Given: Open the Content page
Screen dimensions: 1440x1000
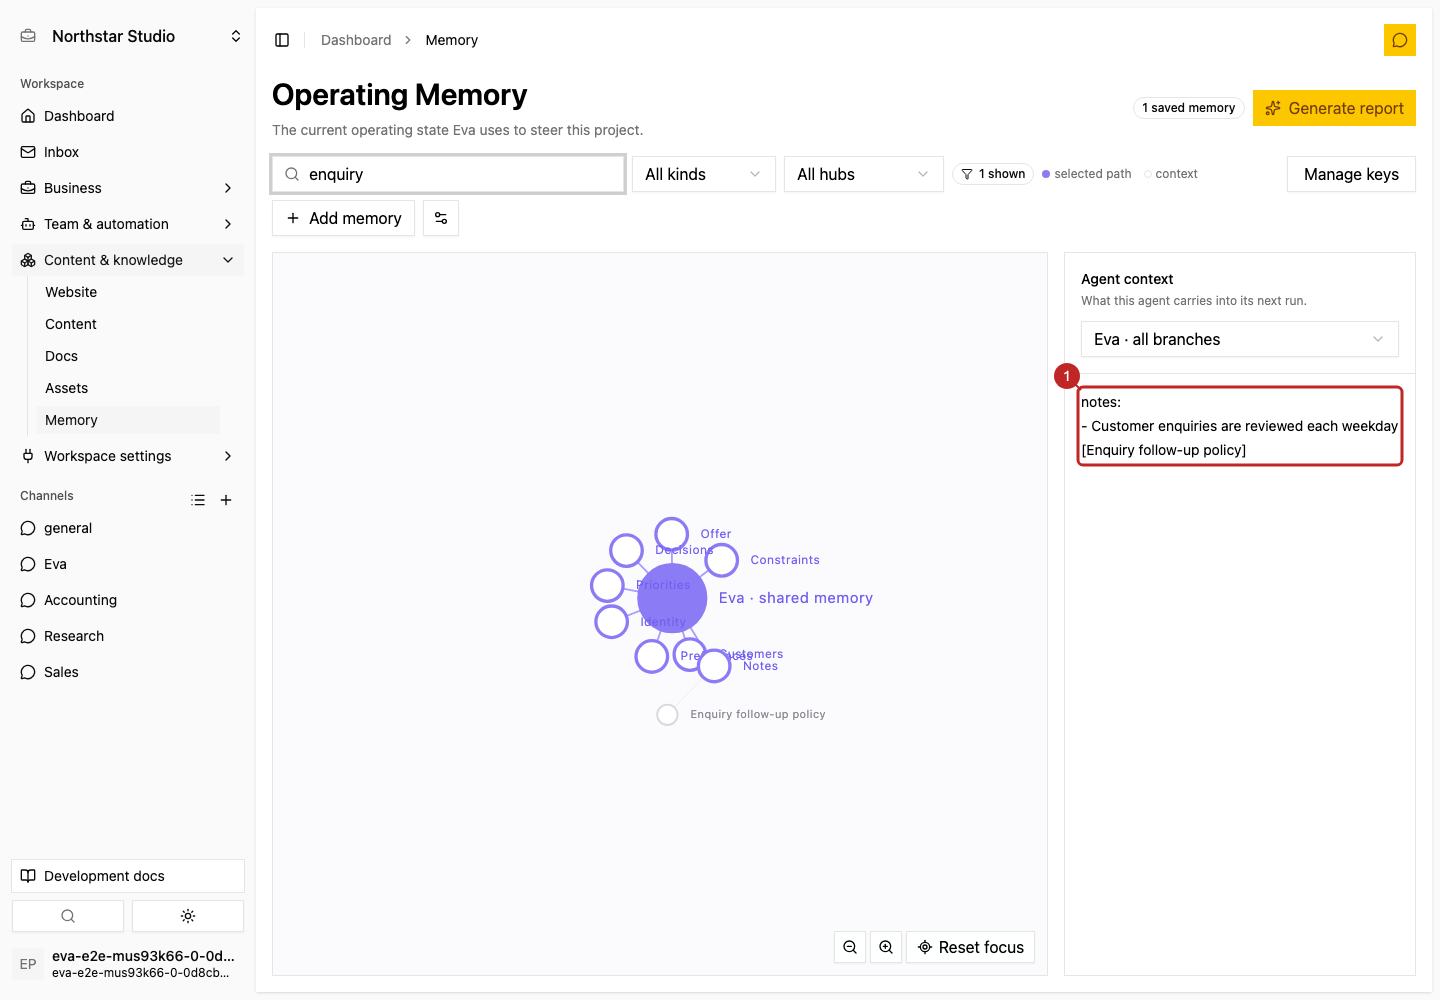Looking at the screenshot, I should 128,324.
